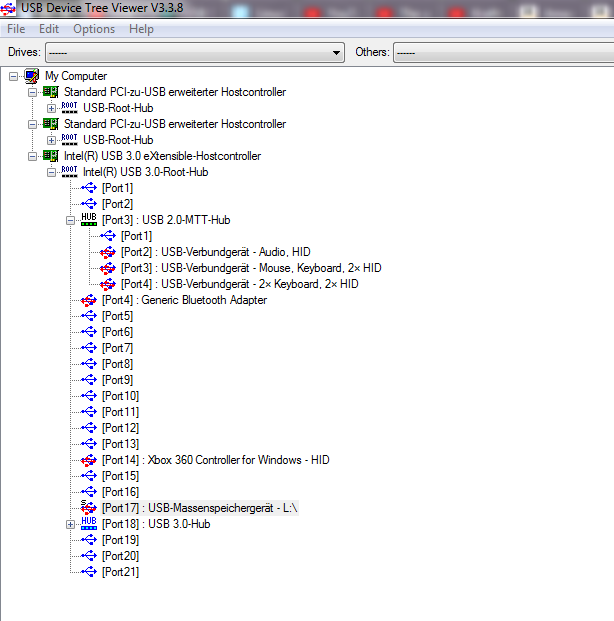
Task: Select the My Computer label
Action: click(76, 76)
